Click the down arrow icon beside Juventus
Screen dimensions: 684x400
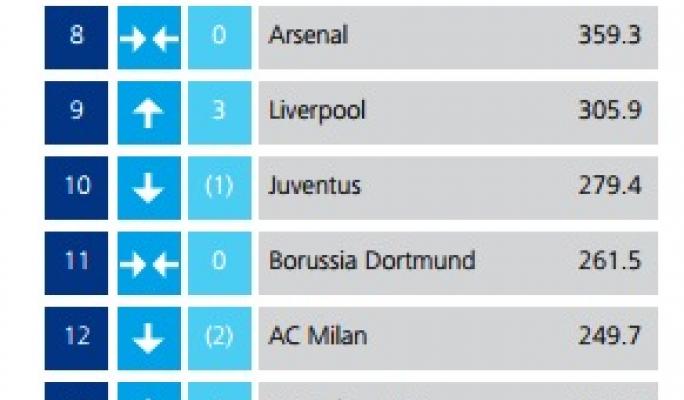click(x=149, y=186)
